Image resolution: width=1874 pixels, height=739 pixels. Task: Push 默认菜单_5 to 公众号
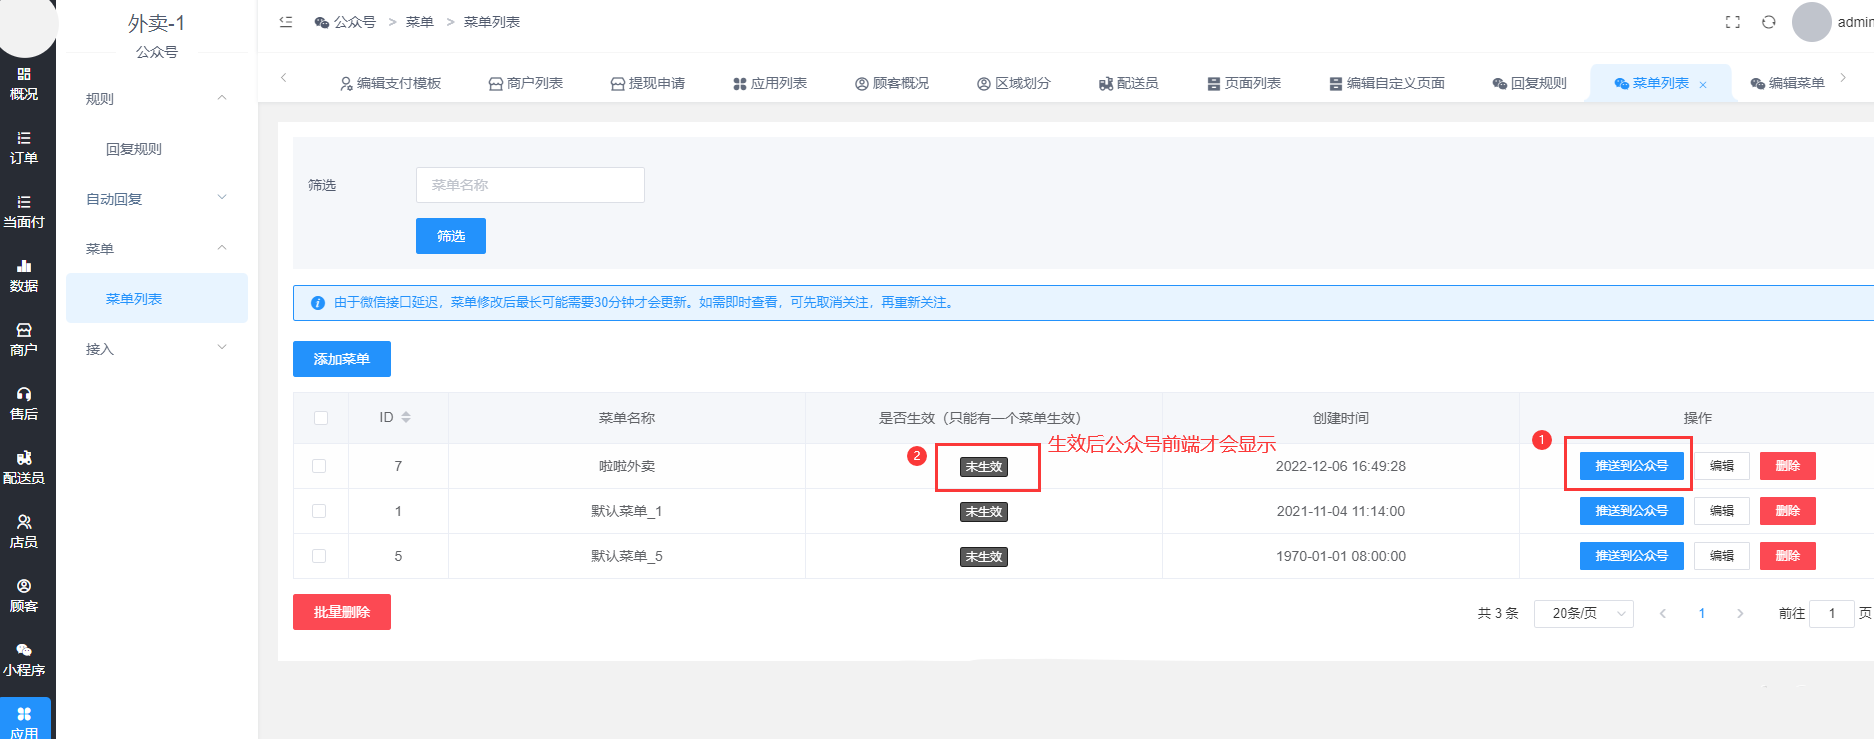(x=1632, y=556)
